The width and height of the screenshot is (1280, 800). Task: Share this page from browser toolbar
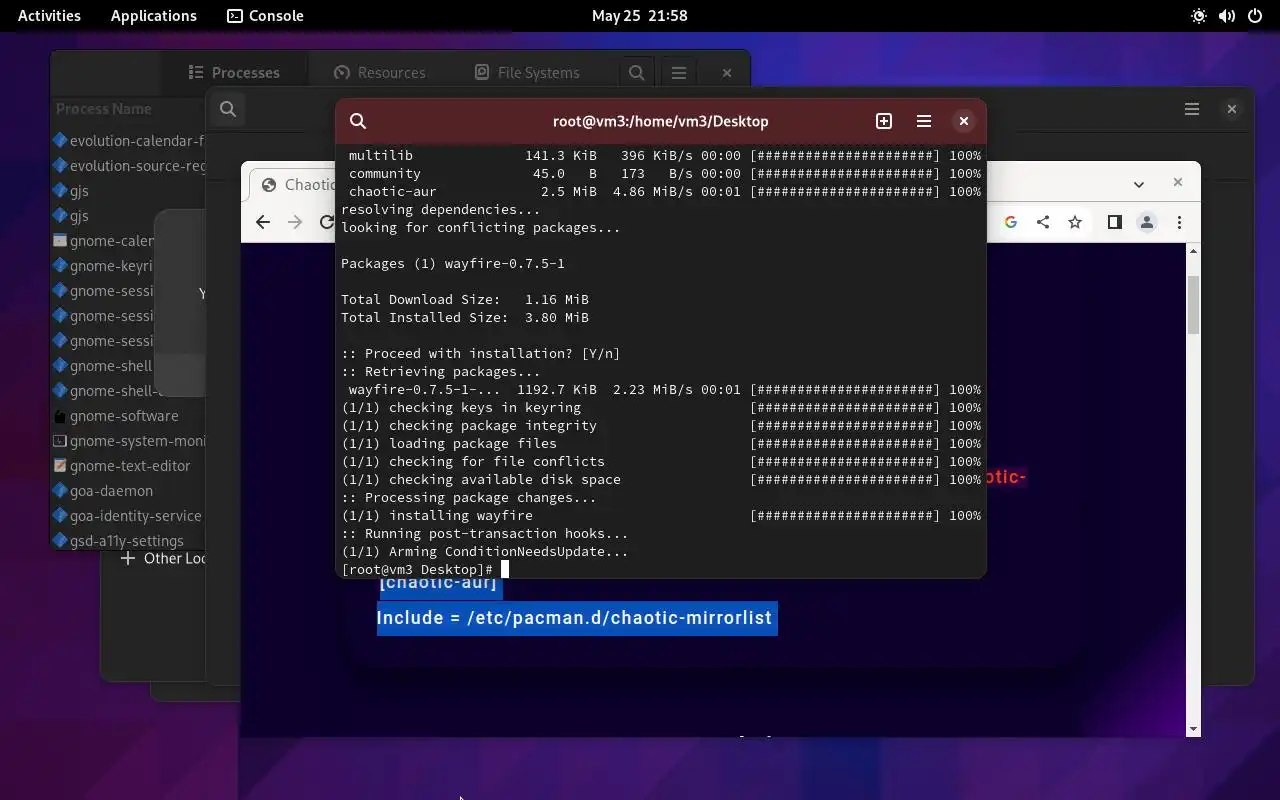[x=1043, y=222]
